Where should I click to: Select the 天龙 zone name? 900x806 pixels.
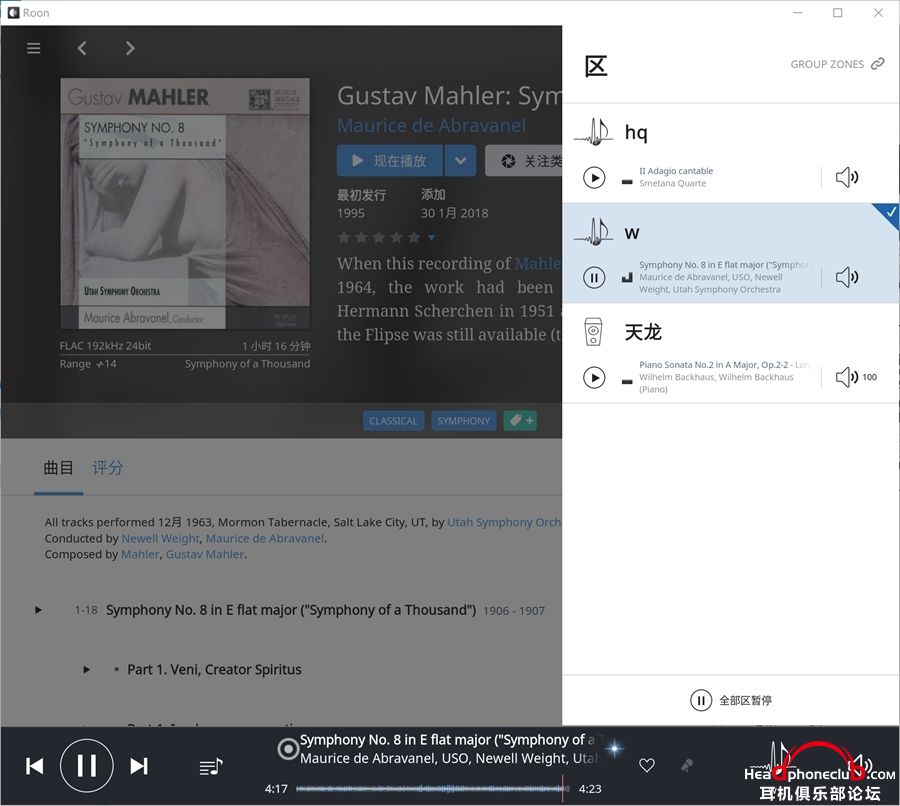click(643, 332)
